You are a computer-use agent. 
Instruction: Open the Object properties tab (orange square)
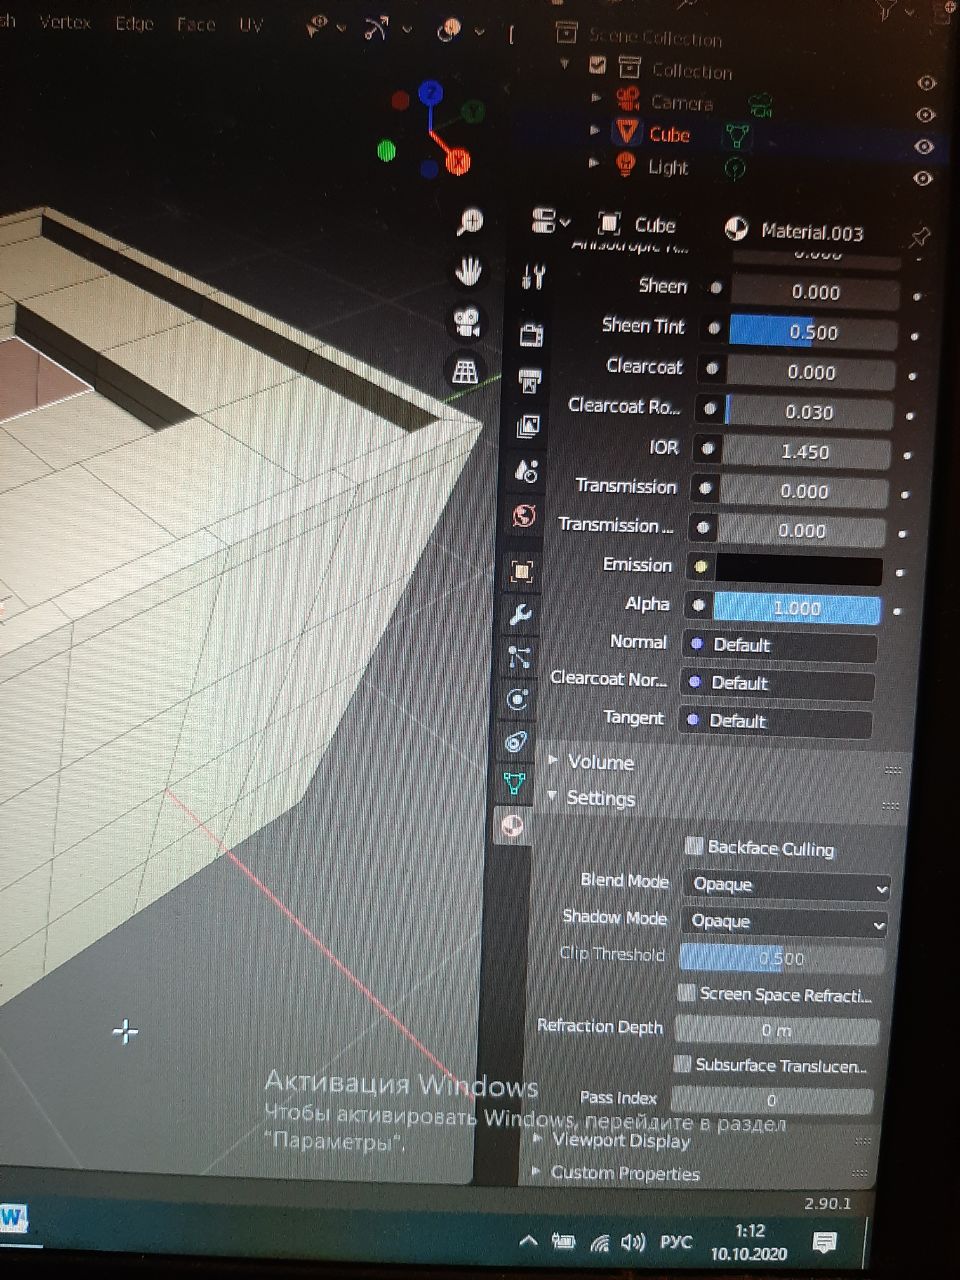click(522, 571)
